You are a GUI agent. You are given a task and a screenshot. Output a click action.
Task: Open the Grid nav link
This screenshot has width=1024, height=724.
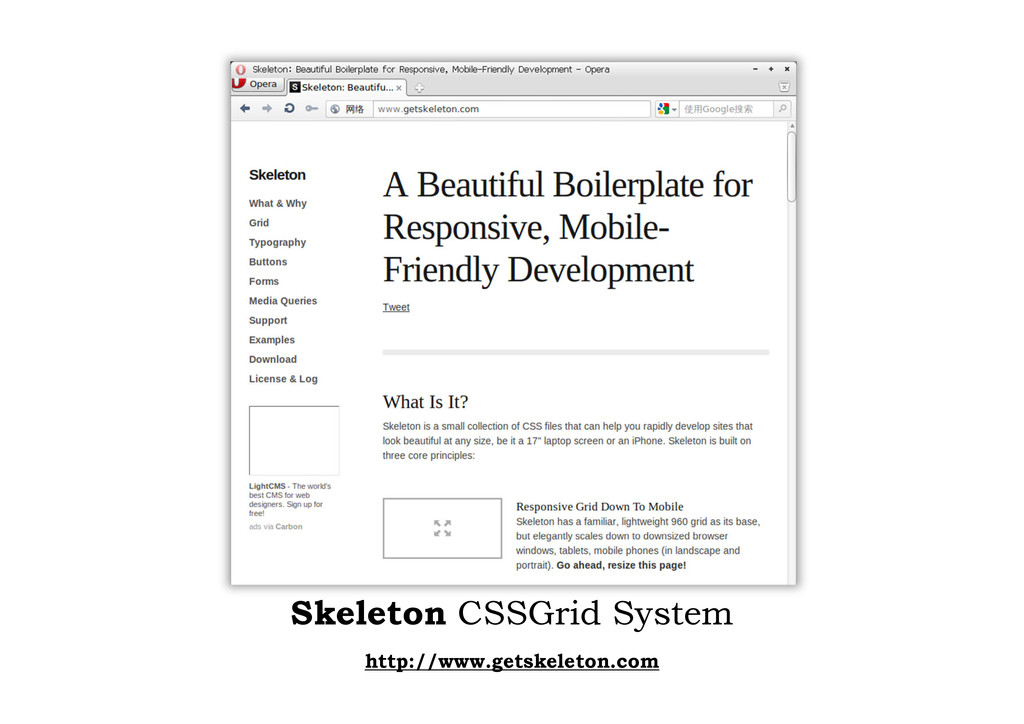click(259, 223)
